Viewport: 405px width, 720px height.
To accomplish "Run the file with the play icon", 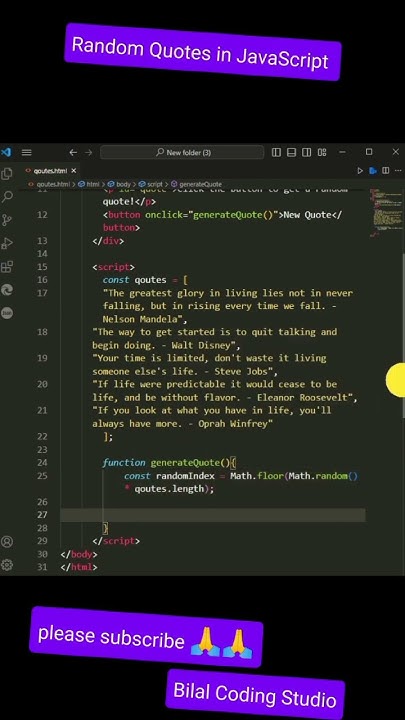I will [x=360, y=171].
